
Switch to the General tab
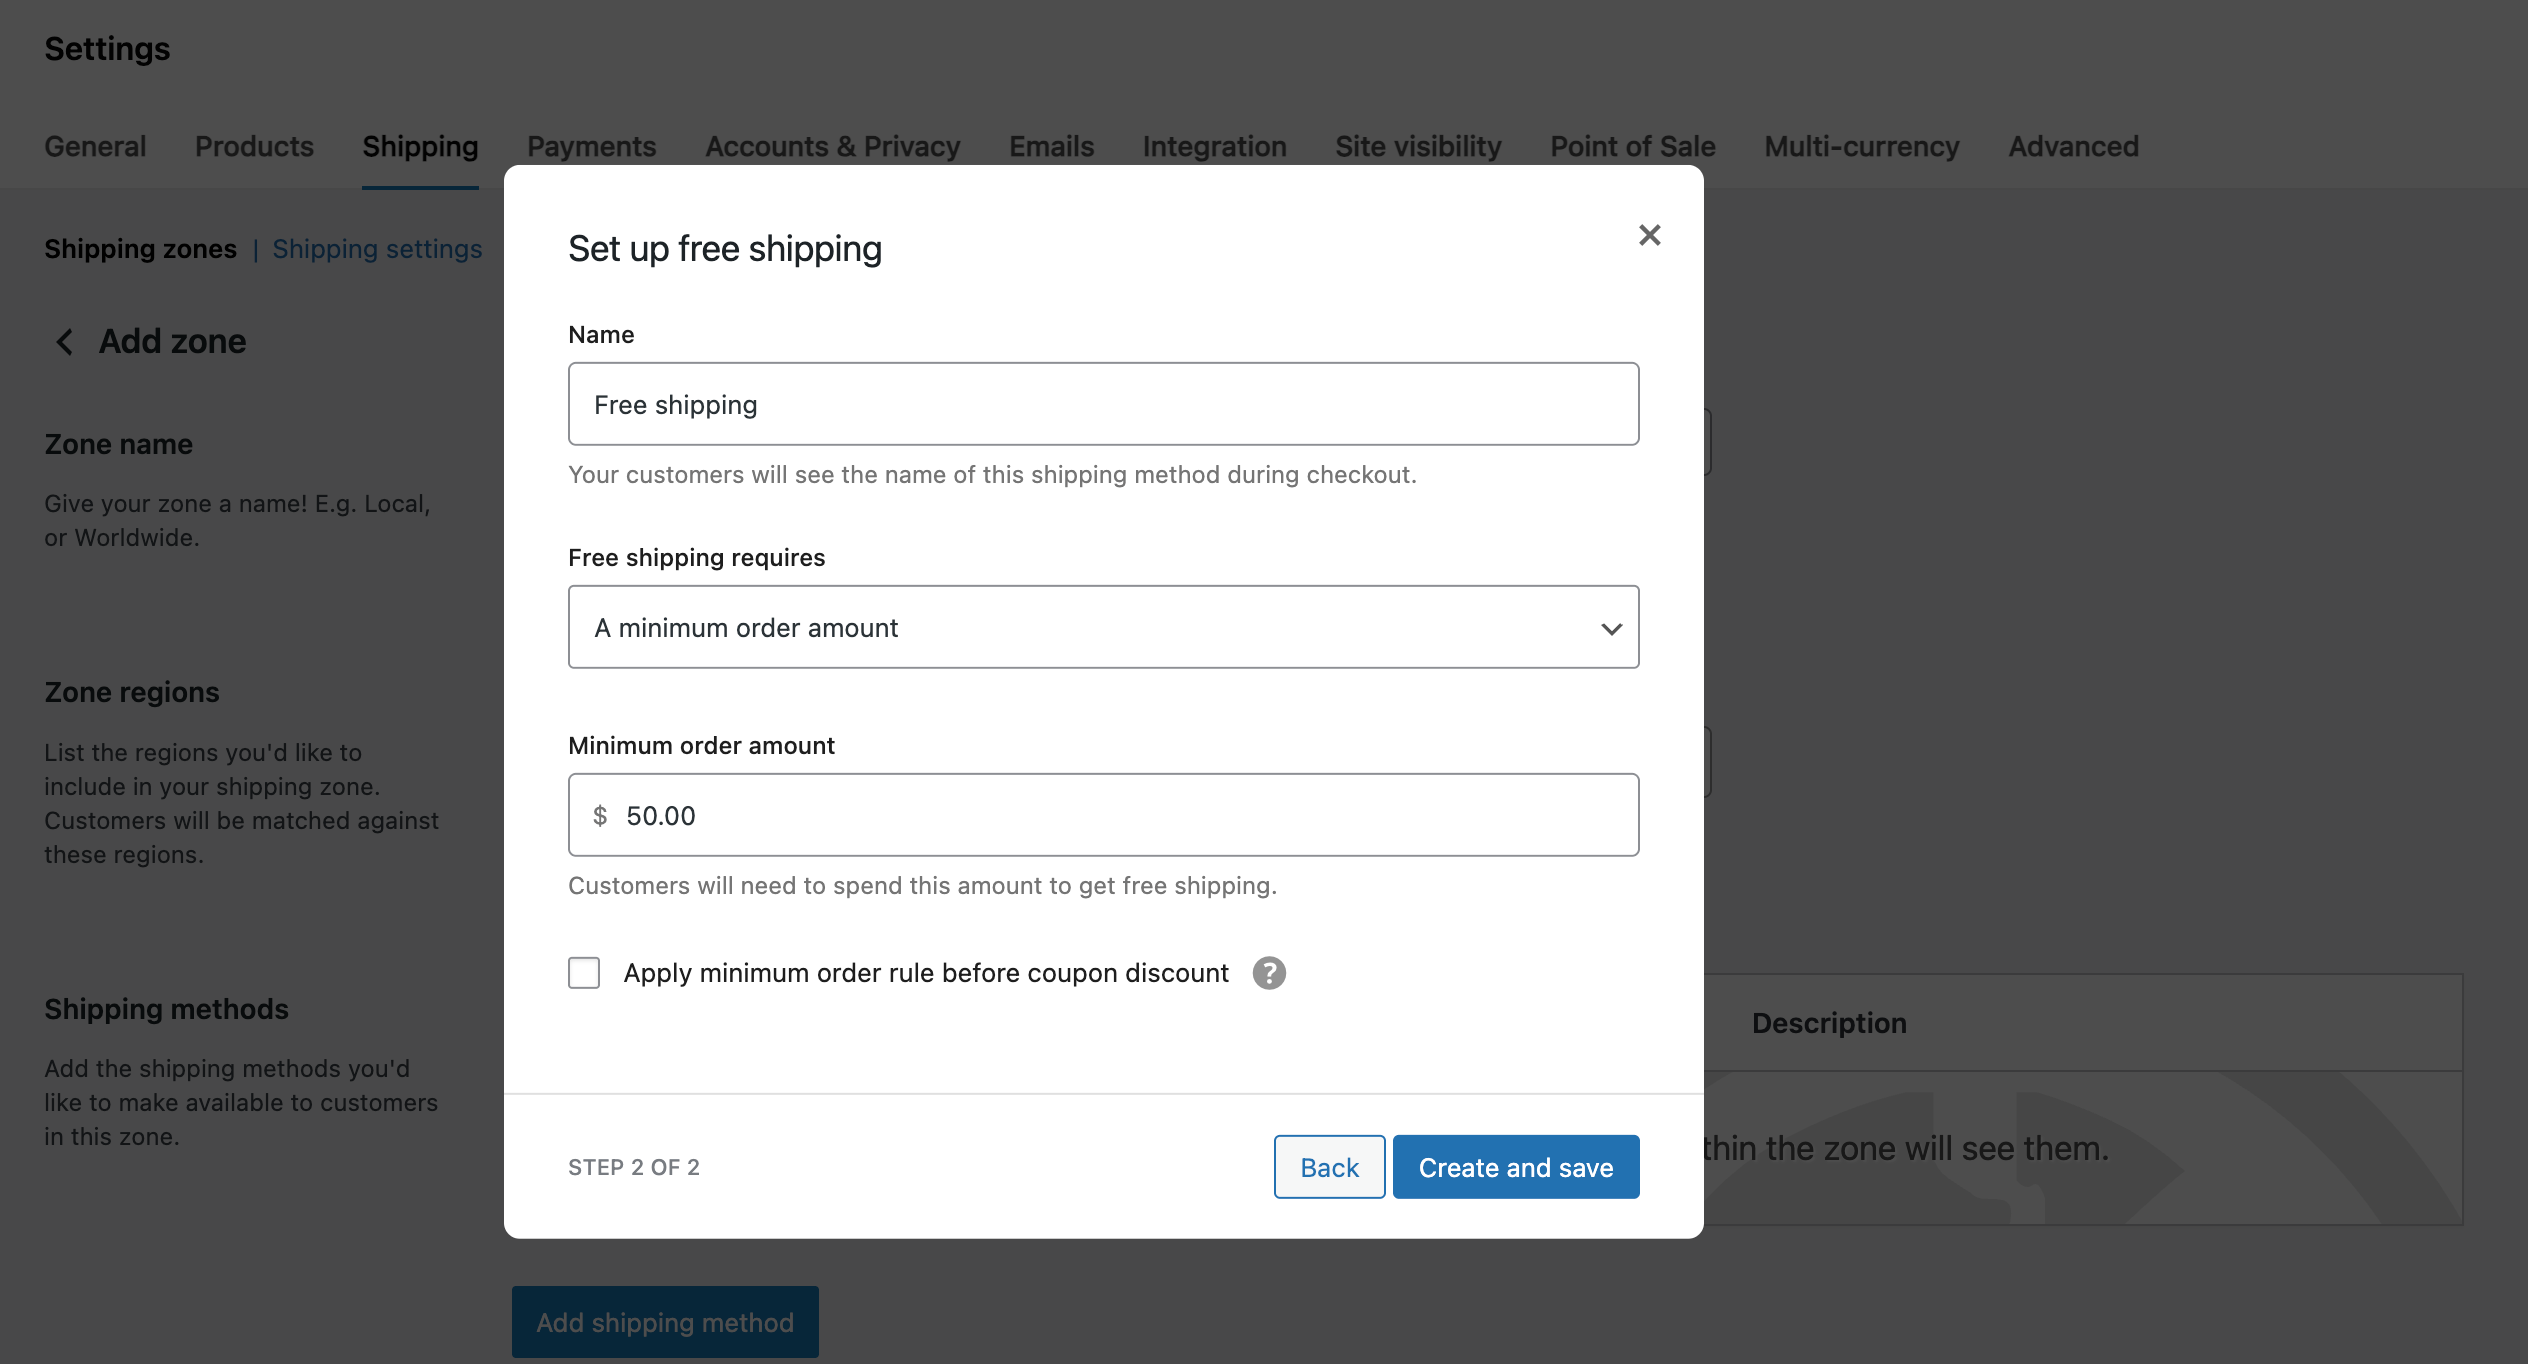click(95, 146)
